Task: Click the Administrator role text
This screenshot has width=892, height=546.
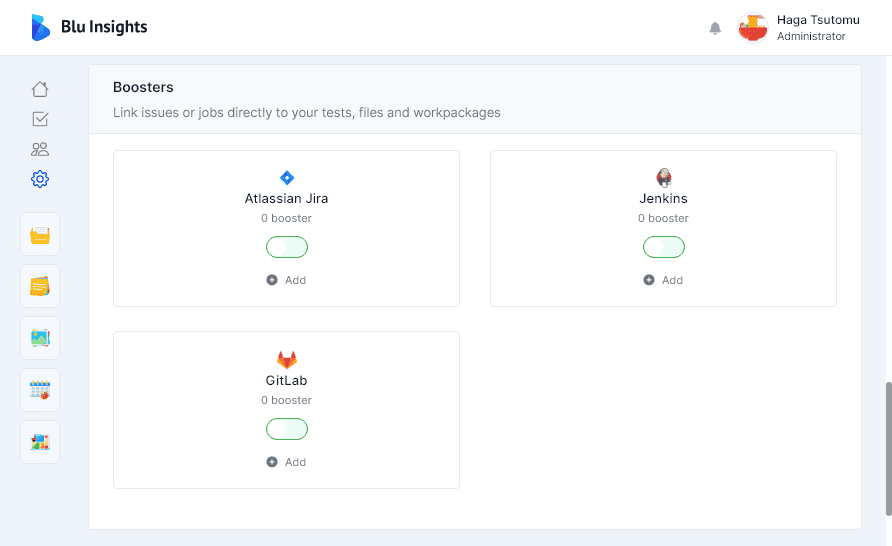Action: click(811, 36)
